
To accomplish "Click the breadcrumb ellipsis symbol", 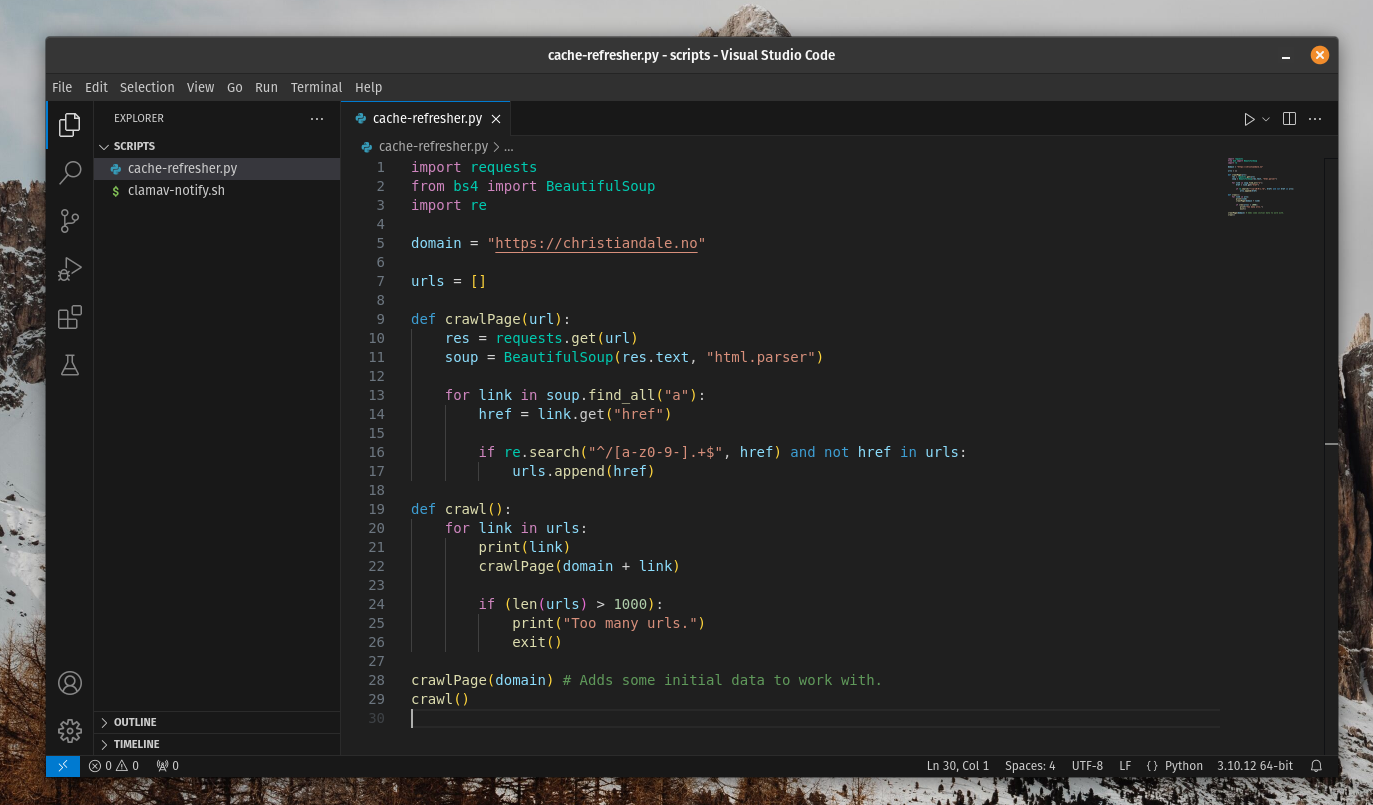I will click(x=508, y=146).
